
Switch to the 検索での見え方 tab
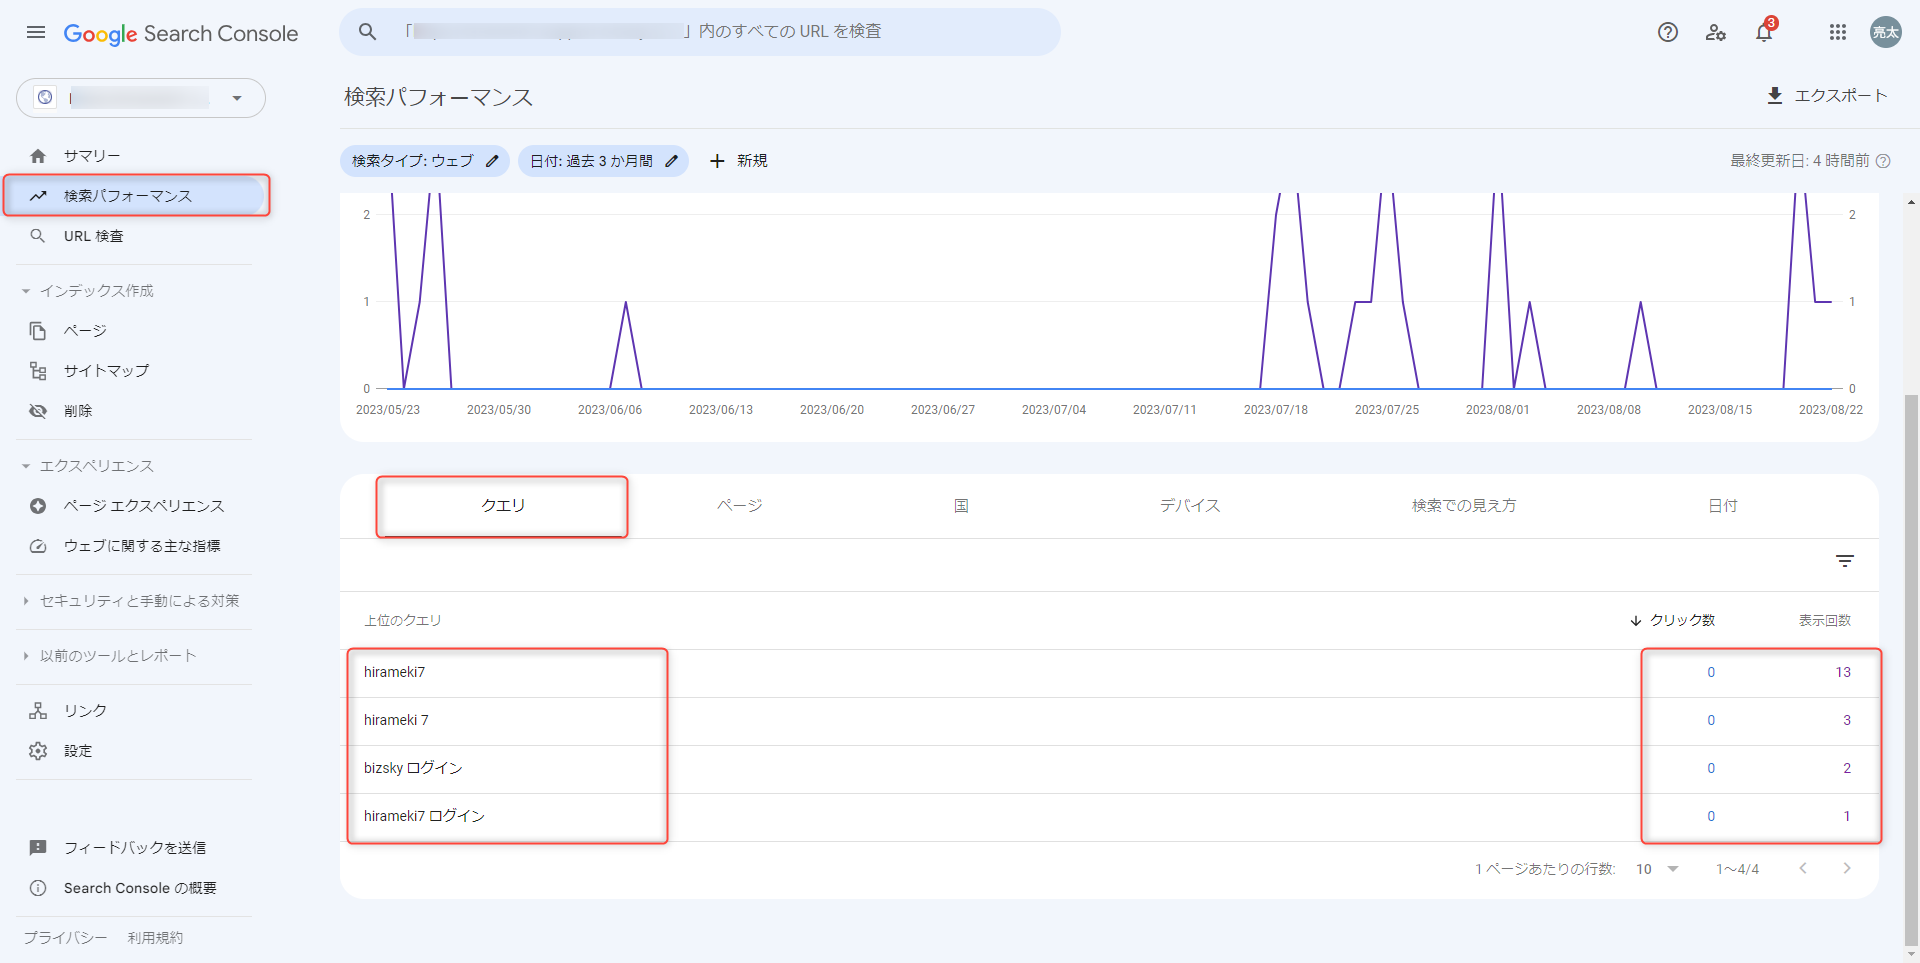1464,506
